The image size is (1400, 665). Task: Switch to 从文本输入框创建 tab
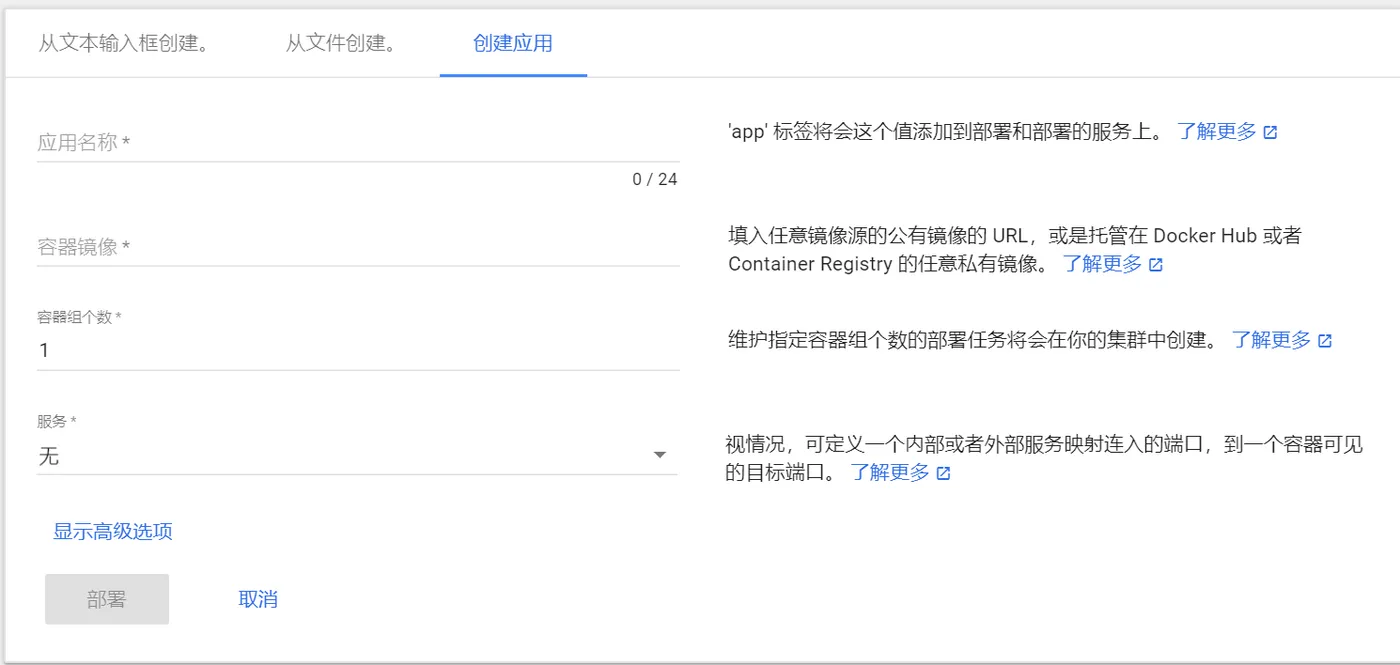124,44
